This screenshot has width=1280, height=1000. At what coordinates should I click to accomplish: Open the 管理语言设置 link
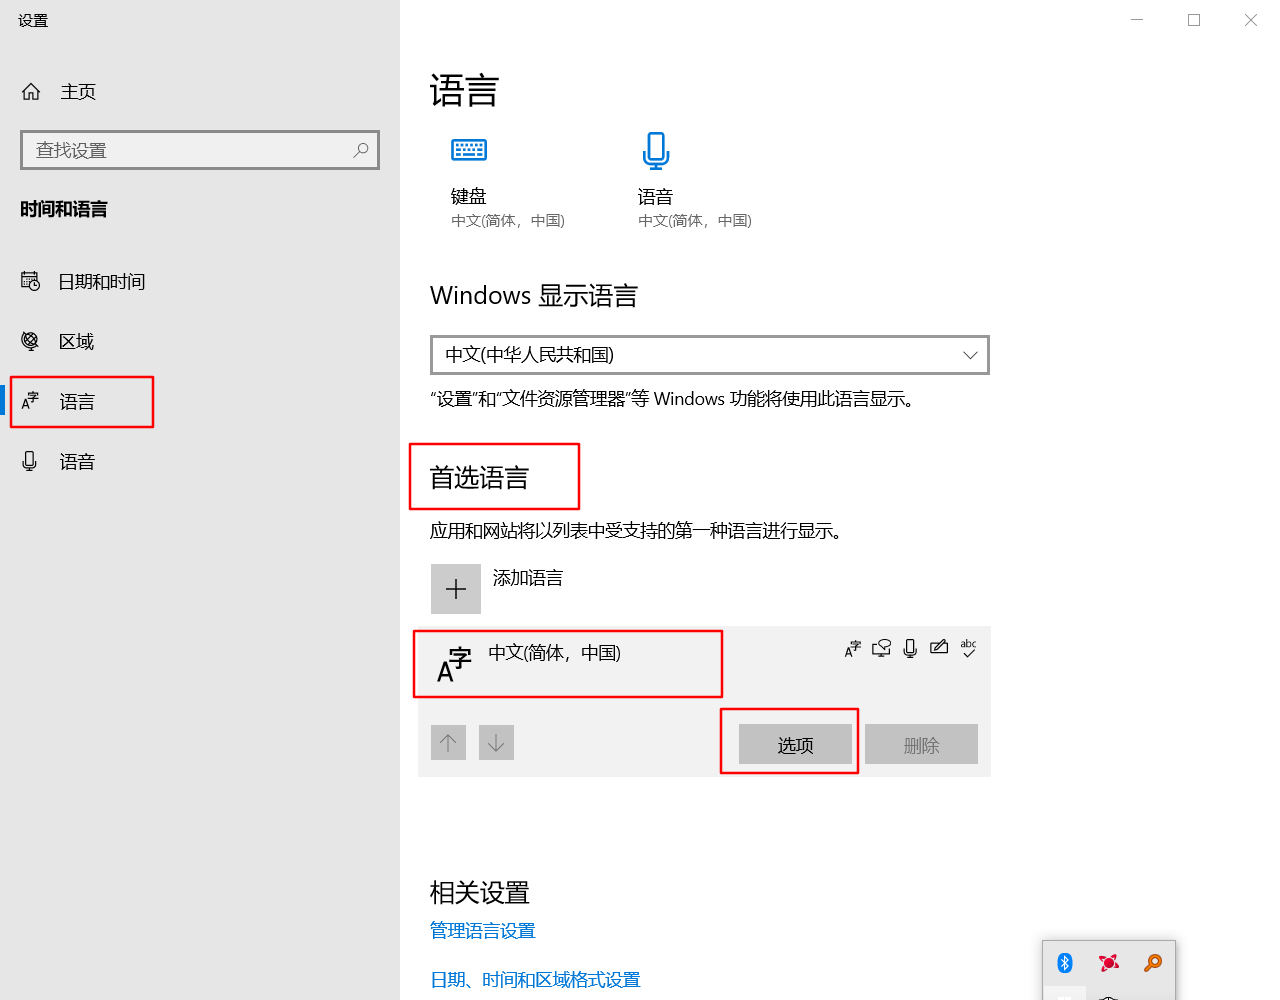[483, 931]
